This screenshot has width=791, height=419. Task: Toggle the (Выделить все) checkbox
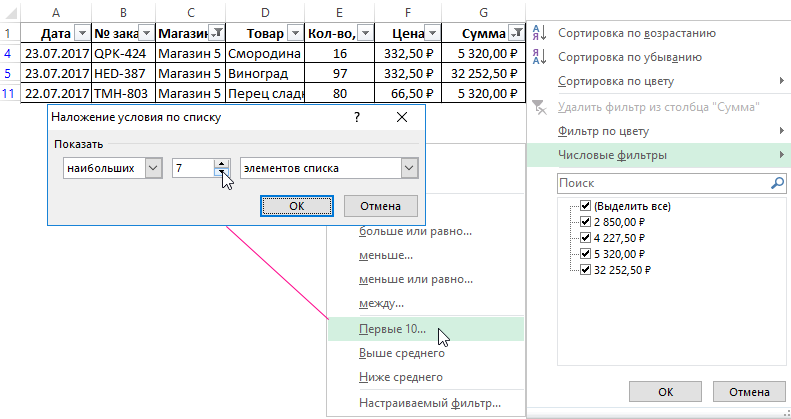585,206
